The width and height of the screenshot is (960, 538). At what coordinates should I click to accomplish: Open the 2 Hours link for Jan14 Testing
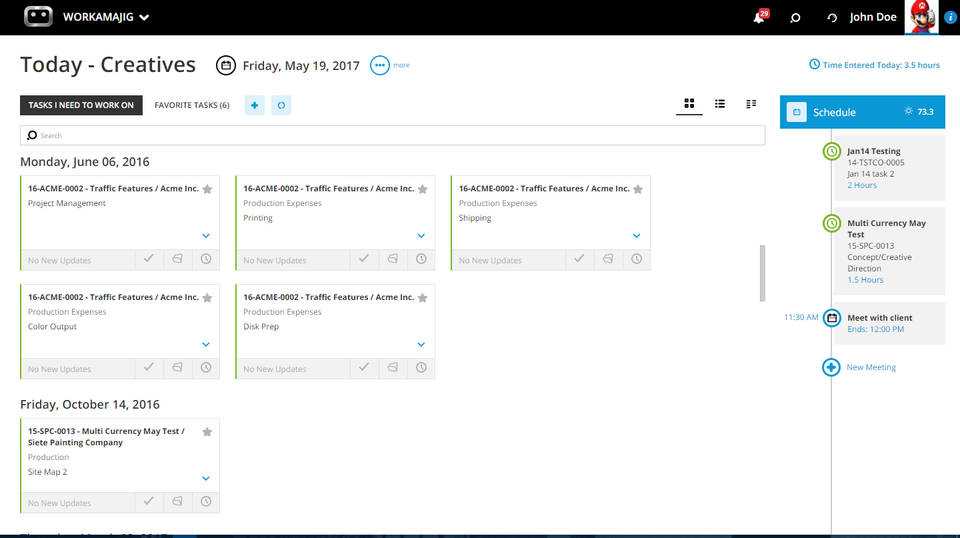(x=862, y=185)
